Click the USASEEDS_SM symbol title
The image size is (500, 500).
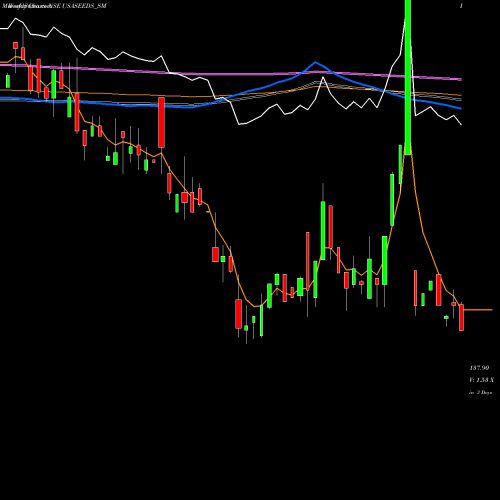pyautogui.click(x=84, y=6)
